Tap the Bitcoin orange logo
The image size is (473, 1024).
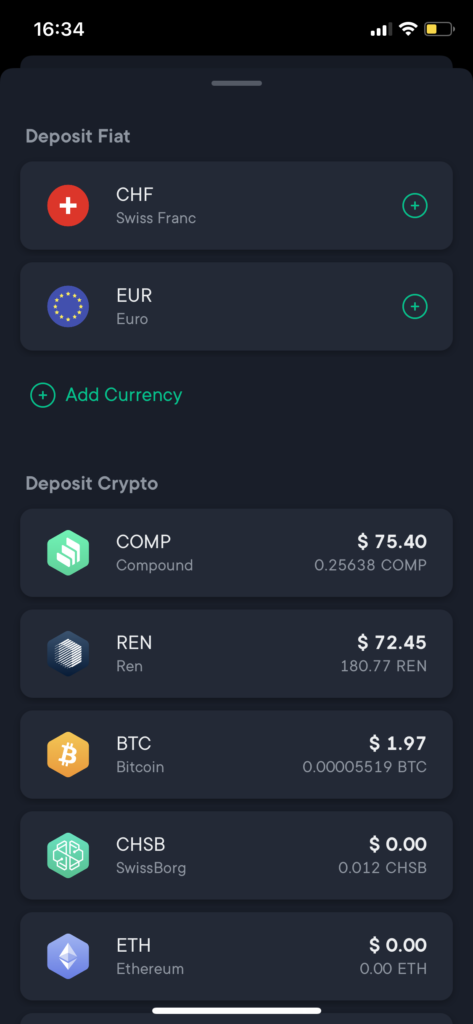pyautogui.click(x=68, y=755)
